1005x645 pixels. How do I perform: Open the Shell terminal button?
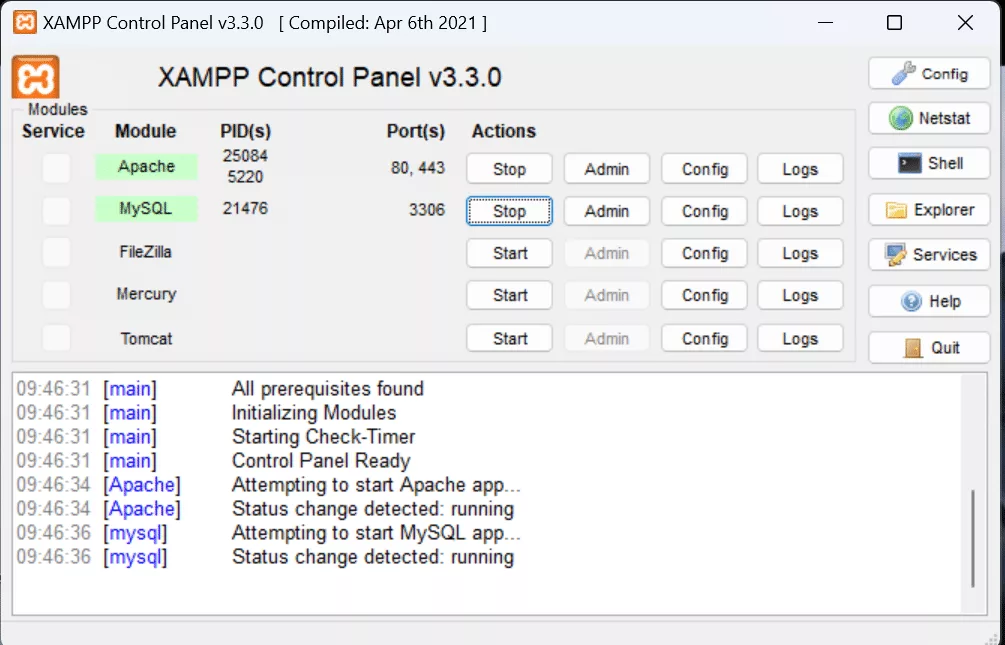pos(929,163)
